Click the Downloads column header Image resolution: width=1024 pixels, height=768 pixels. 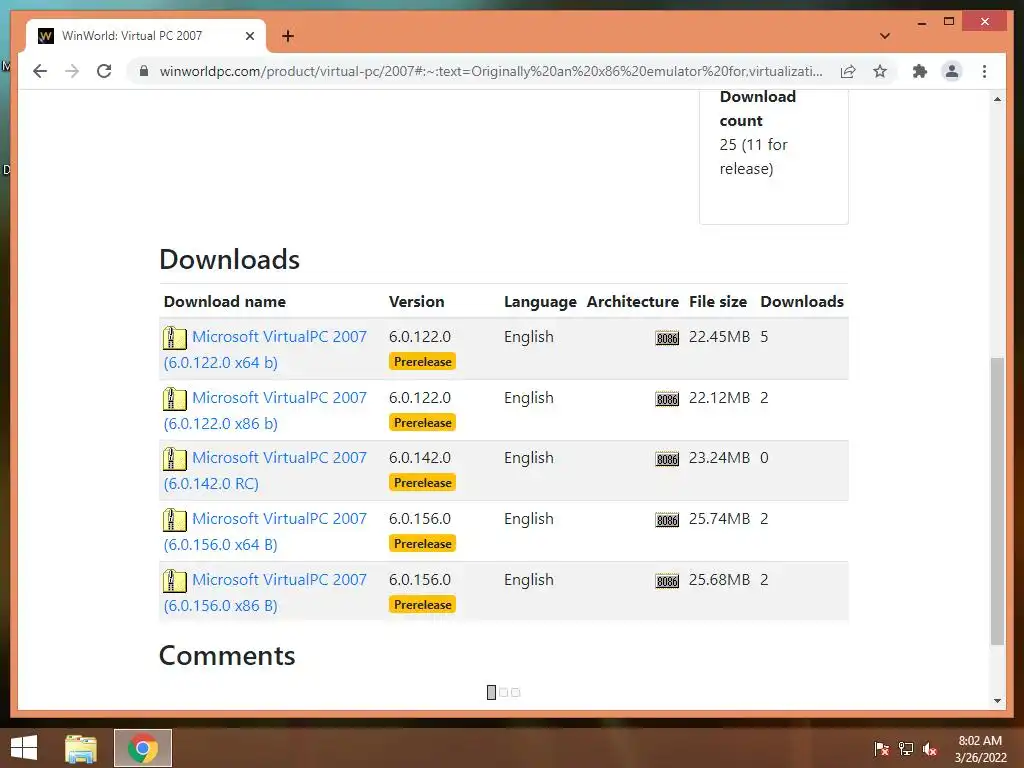[802, 302]
